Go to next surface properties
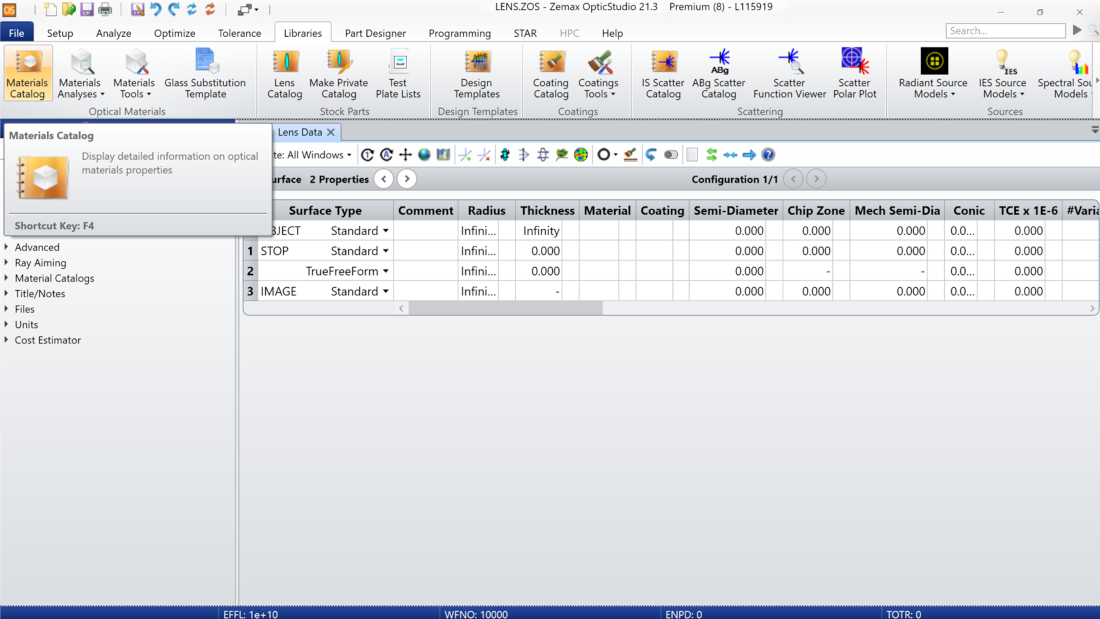The image size is (1100, 619). click(407, 179)
